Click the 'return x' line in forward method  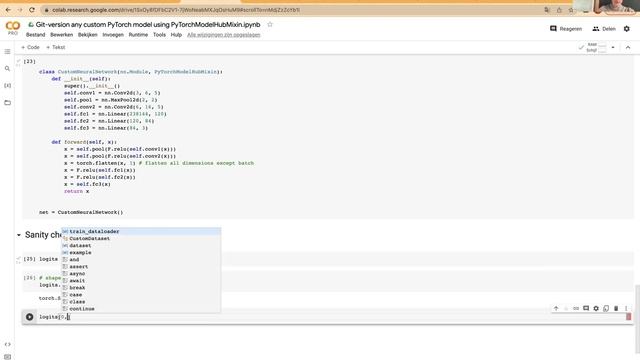pyautogui.click(x=76, y=191)
